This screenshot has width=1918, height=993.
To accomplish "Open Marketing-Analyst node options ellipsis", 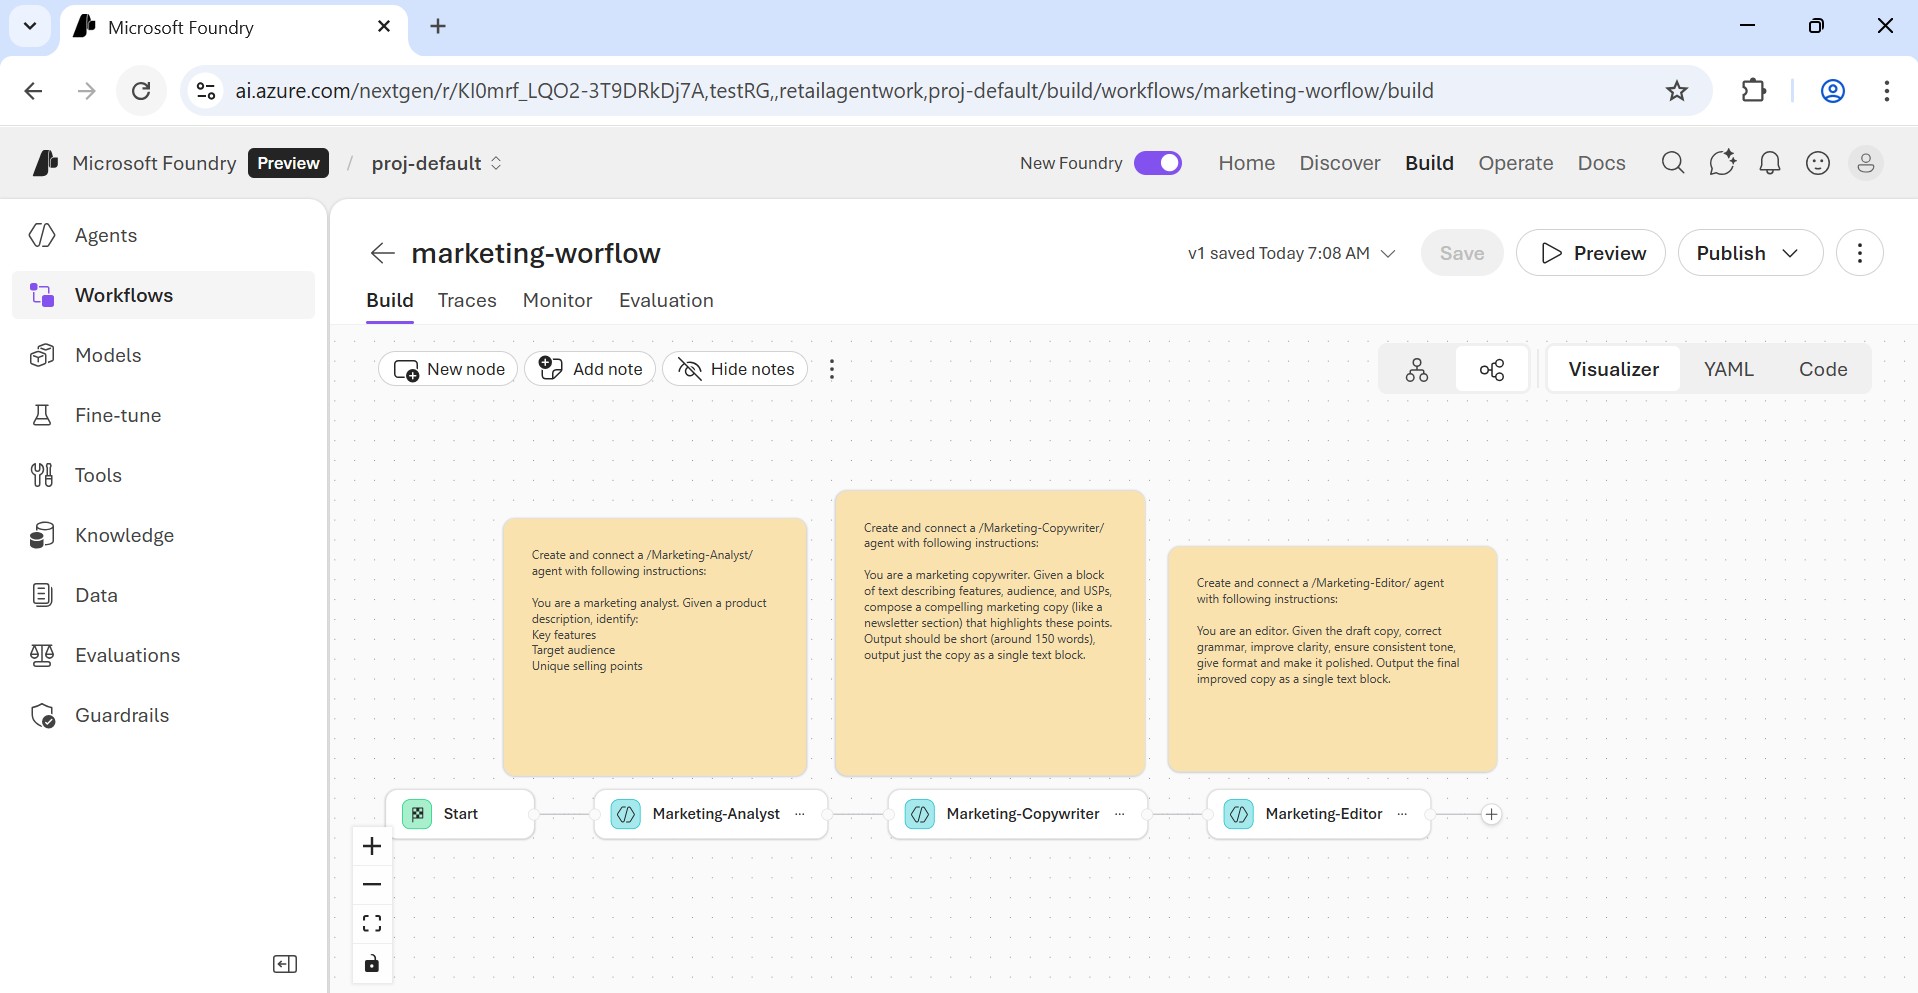I will click(799, 814).
